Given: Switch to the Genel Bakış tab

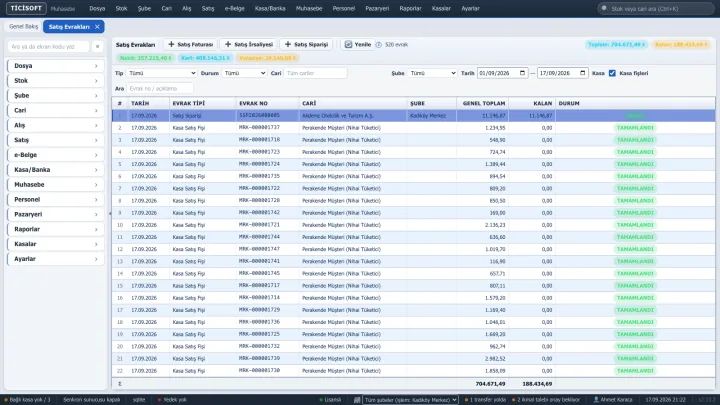Looking at the screenshot, I should coord(23,27).
